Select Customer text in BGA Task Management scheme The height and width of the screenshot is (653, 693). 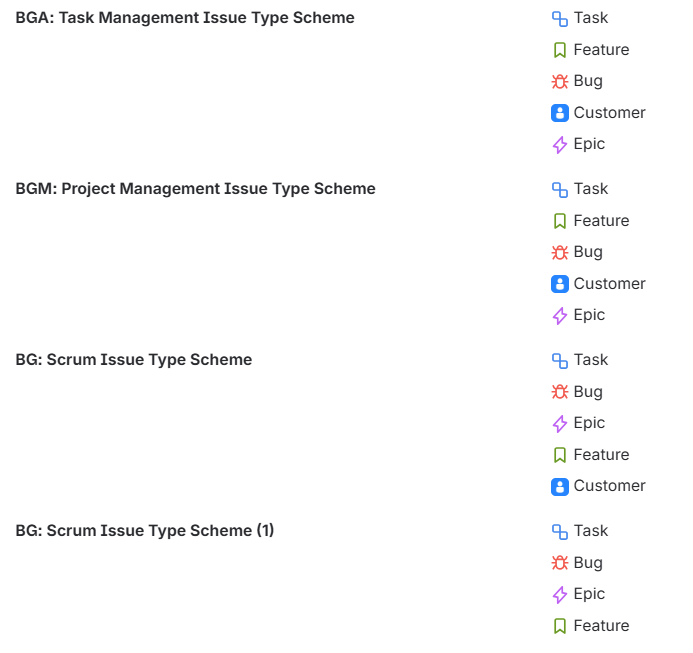click(x=609, y=113)
